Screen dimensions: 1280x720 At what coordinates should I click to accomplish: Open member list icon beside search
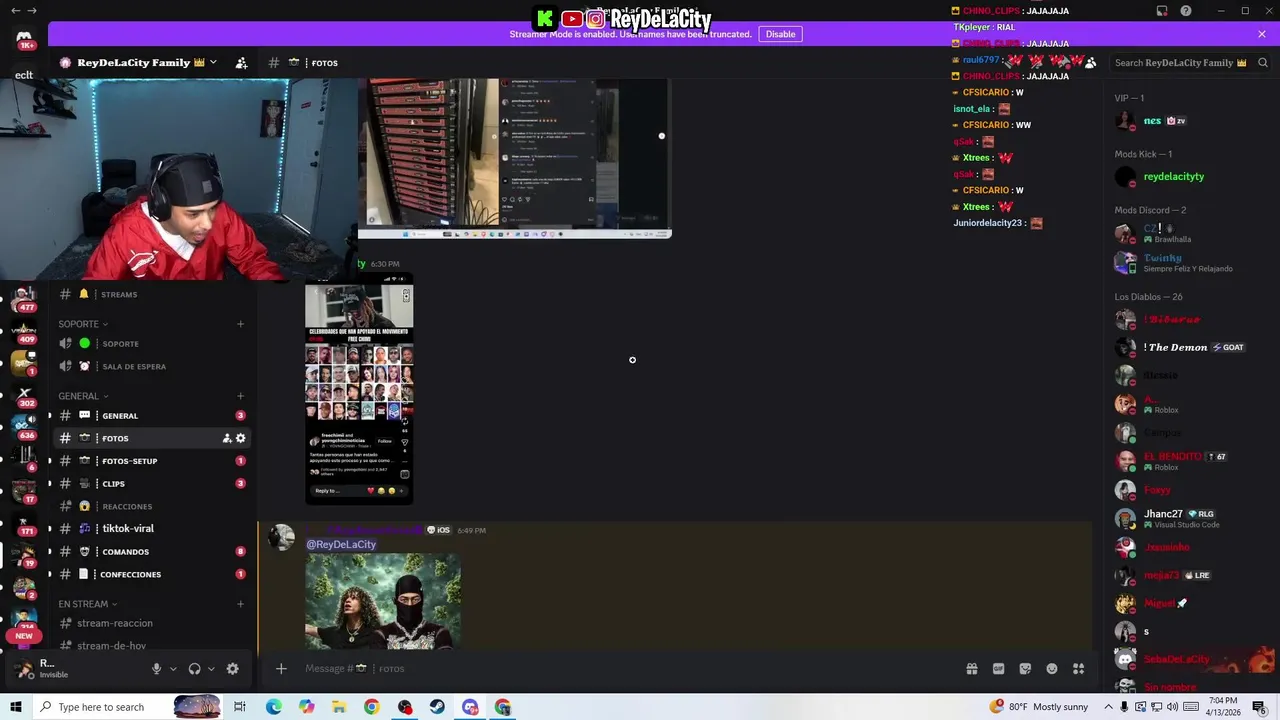click(1090, 62)
